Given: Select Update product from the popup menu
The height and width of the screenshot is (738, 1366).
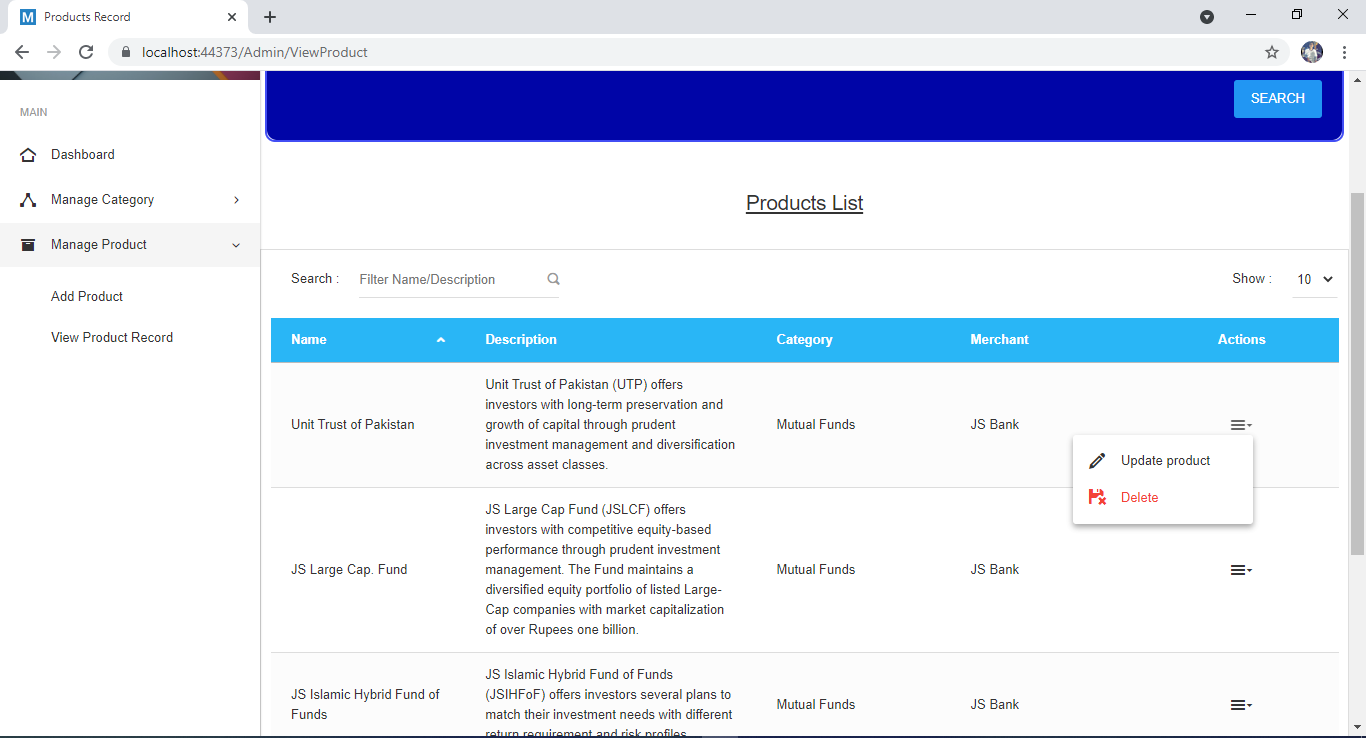Looking at the screenshot, I should point(1163,461).
